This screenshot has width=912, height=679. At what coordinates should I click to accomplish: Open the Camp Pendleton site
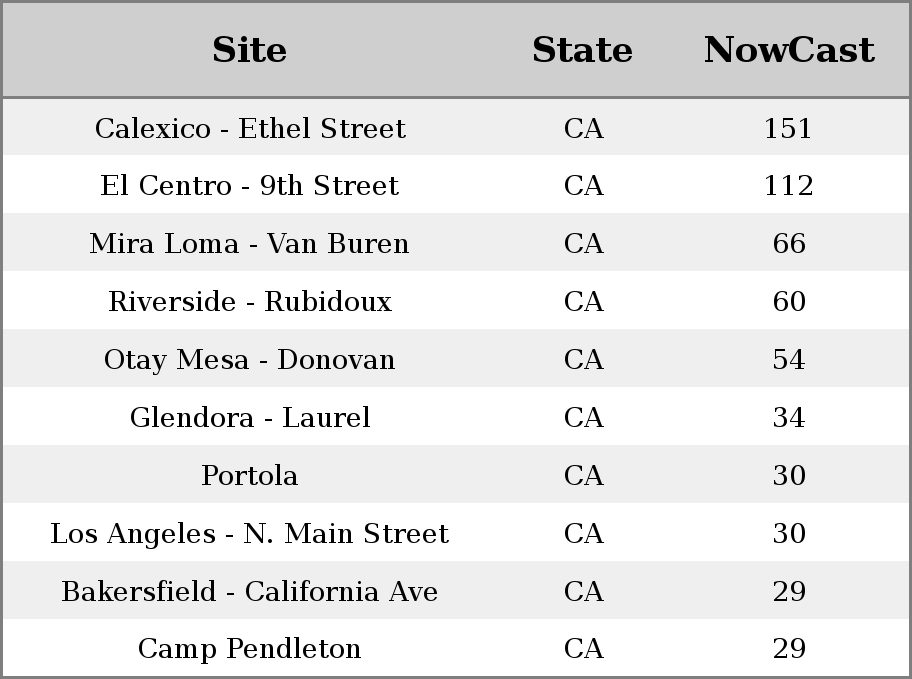250,649
